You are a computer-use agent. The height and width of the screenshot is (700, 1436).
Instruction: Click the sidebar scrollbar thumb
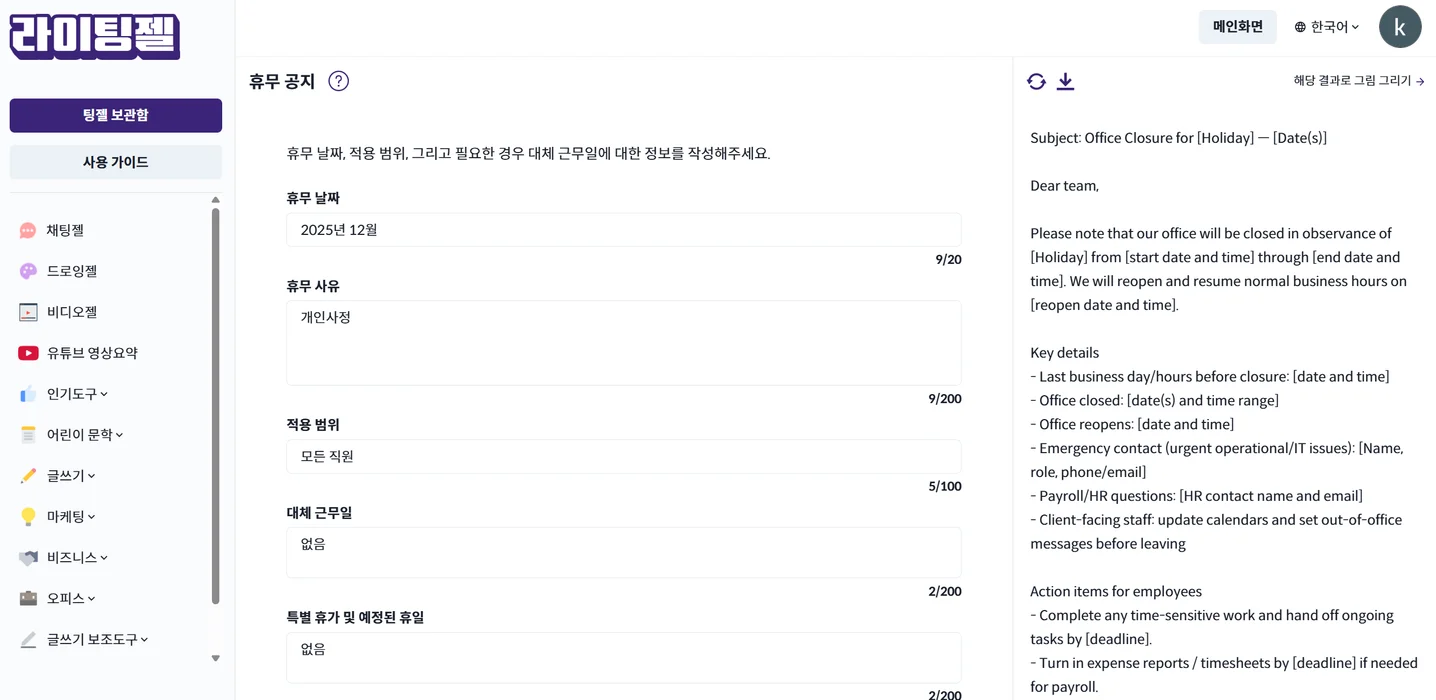click(x=215, y=405)
